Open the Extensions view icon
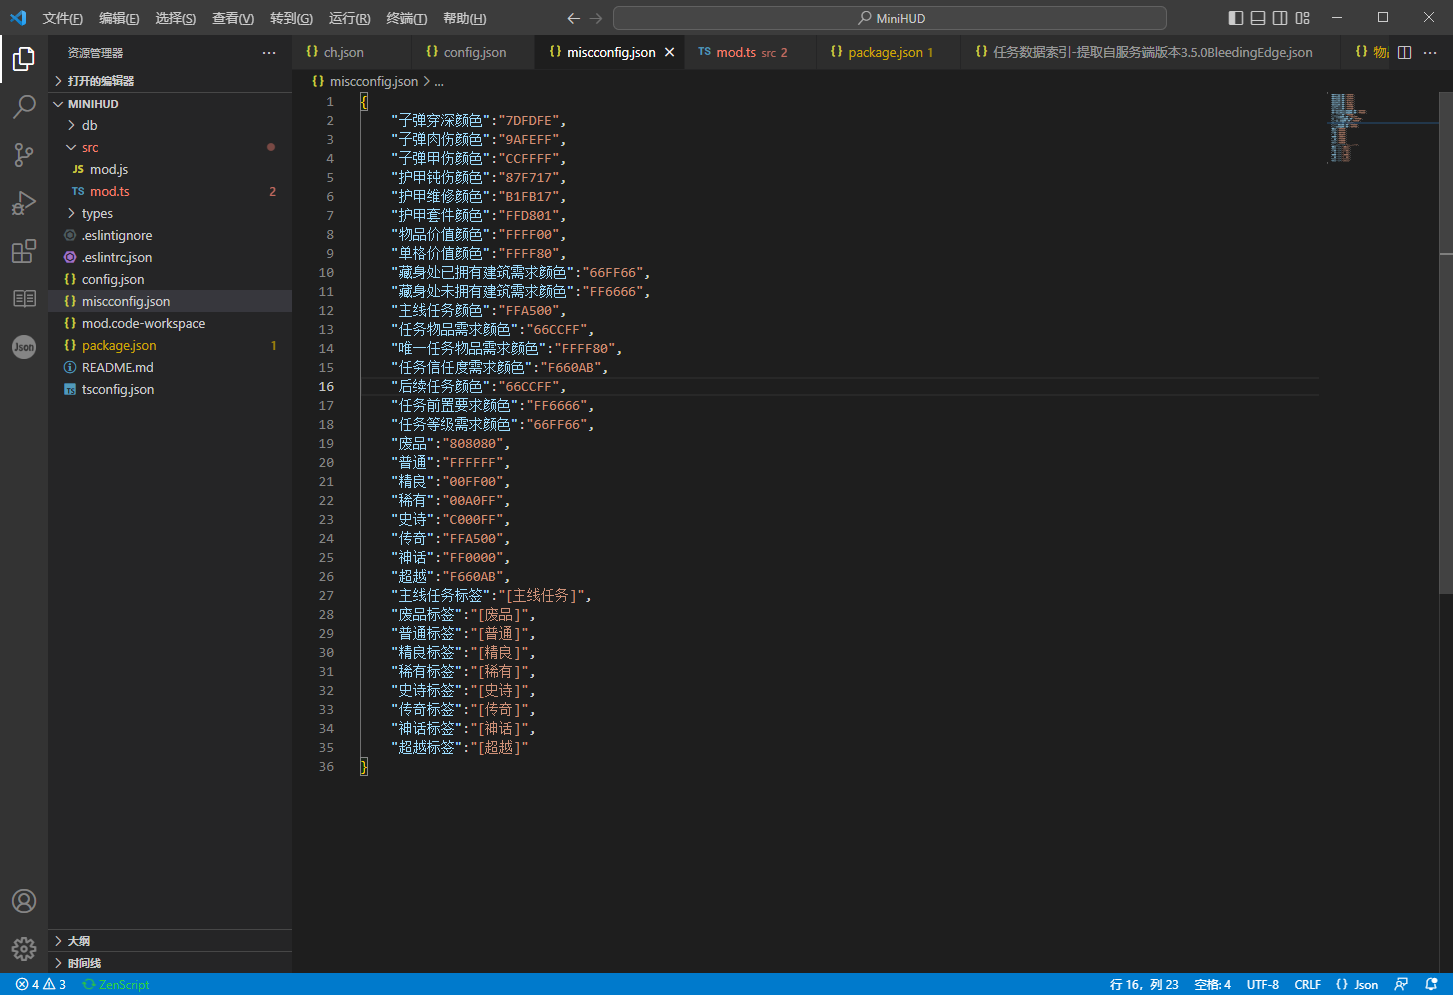Viewport: 1453px width, 995px height. coord(24,251)
